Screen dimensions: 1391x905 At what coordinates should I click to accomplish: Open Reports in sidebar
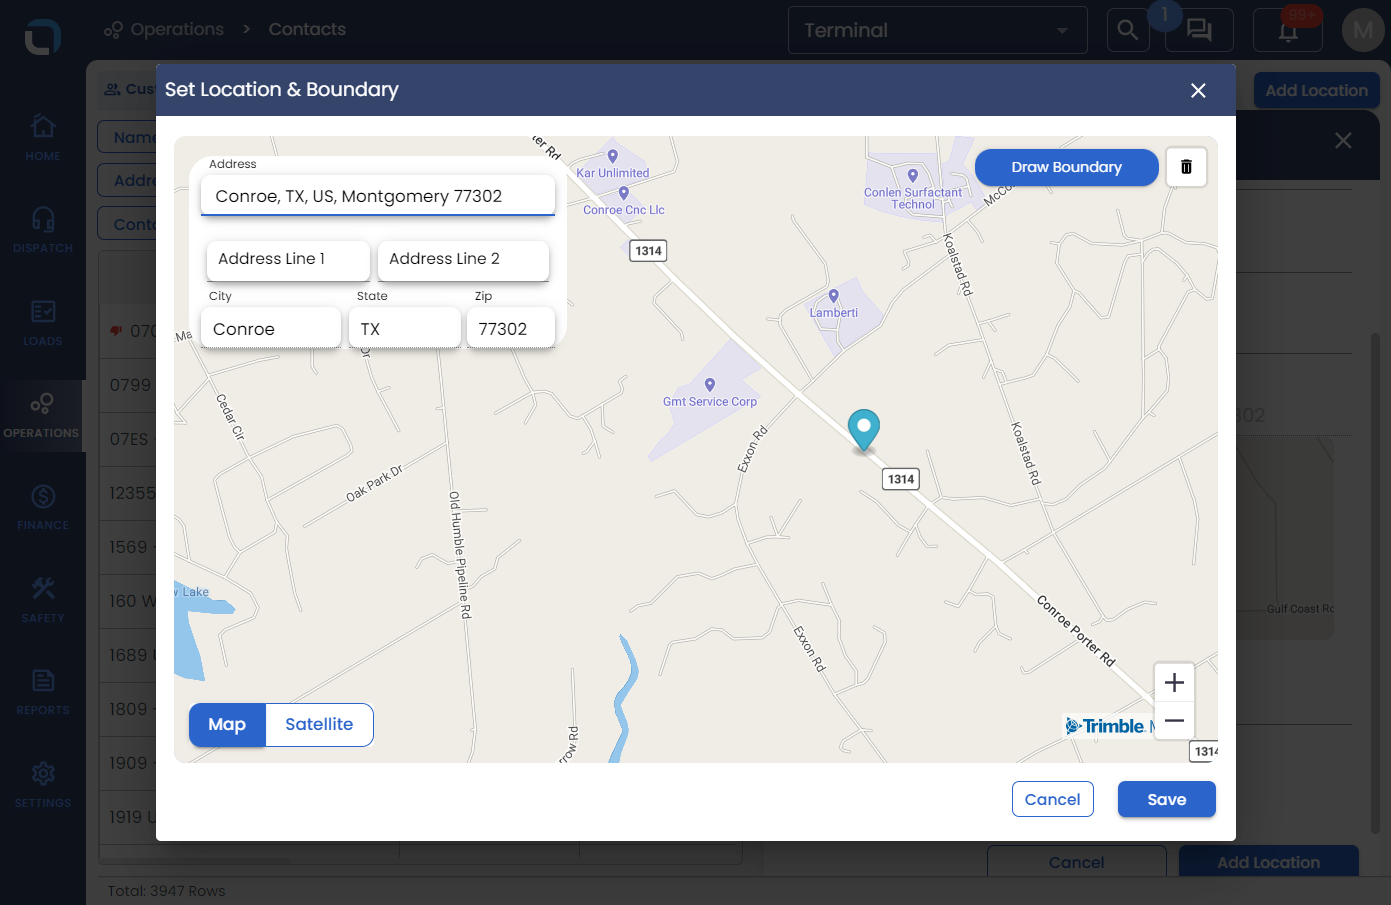coord(43,692)
